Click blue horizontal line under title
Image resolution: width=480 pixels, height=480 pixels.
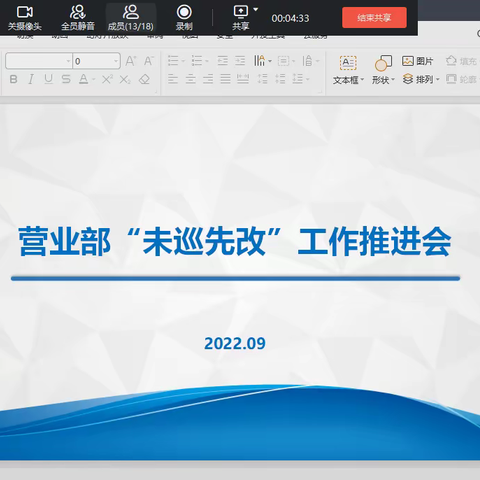tap(235, 278)
